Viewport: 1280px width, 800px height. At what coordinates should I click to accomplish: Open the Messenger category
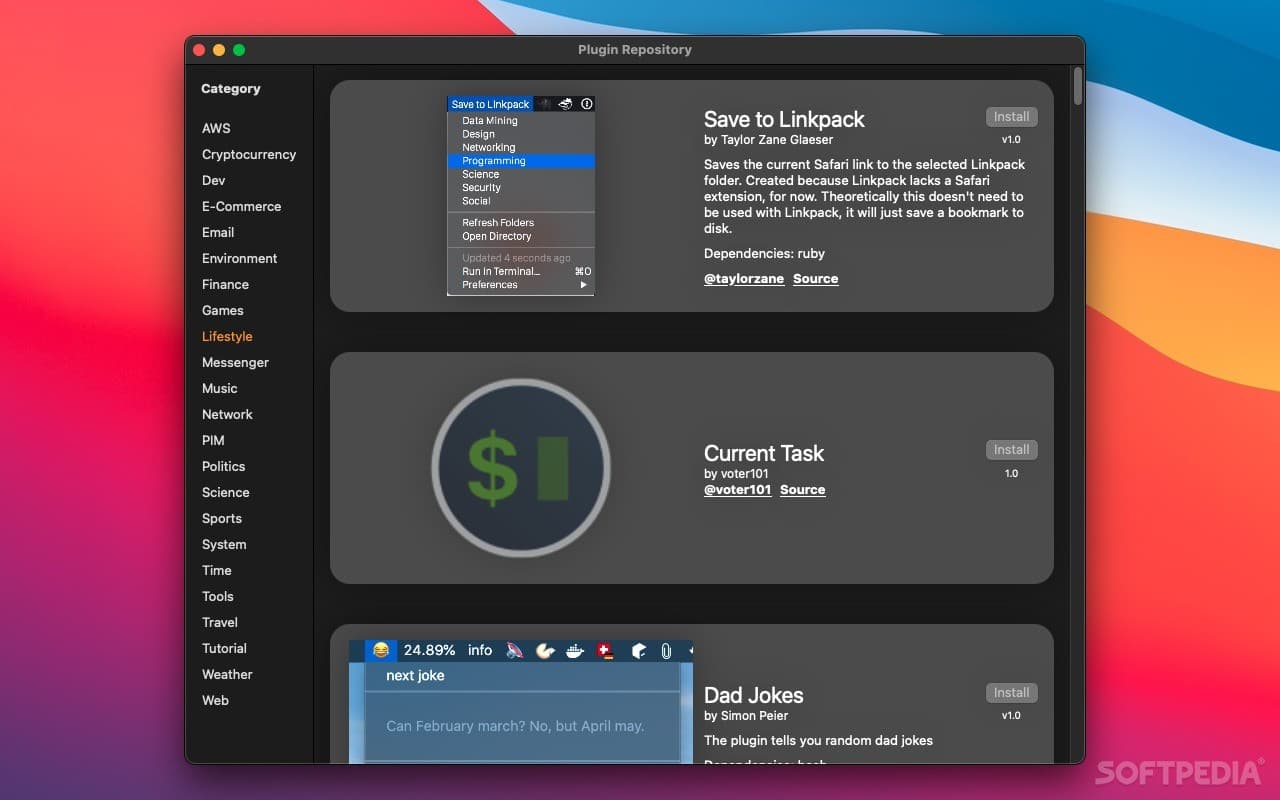pyautogui.click(x=235, y=362)
